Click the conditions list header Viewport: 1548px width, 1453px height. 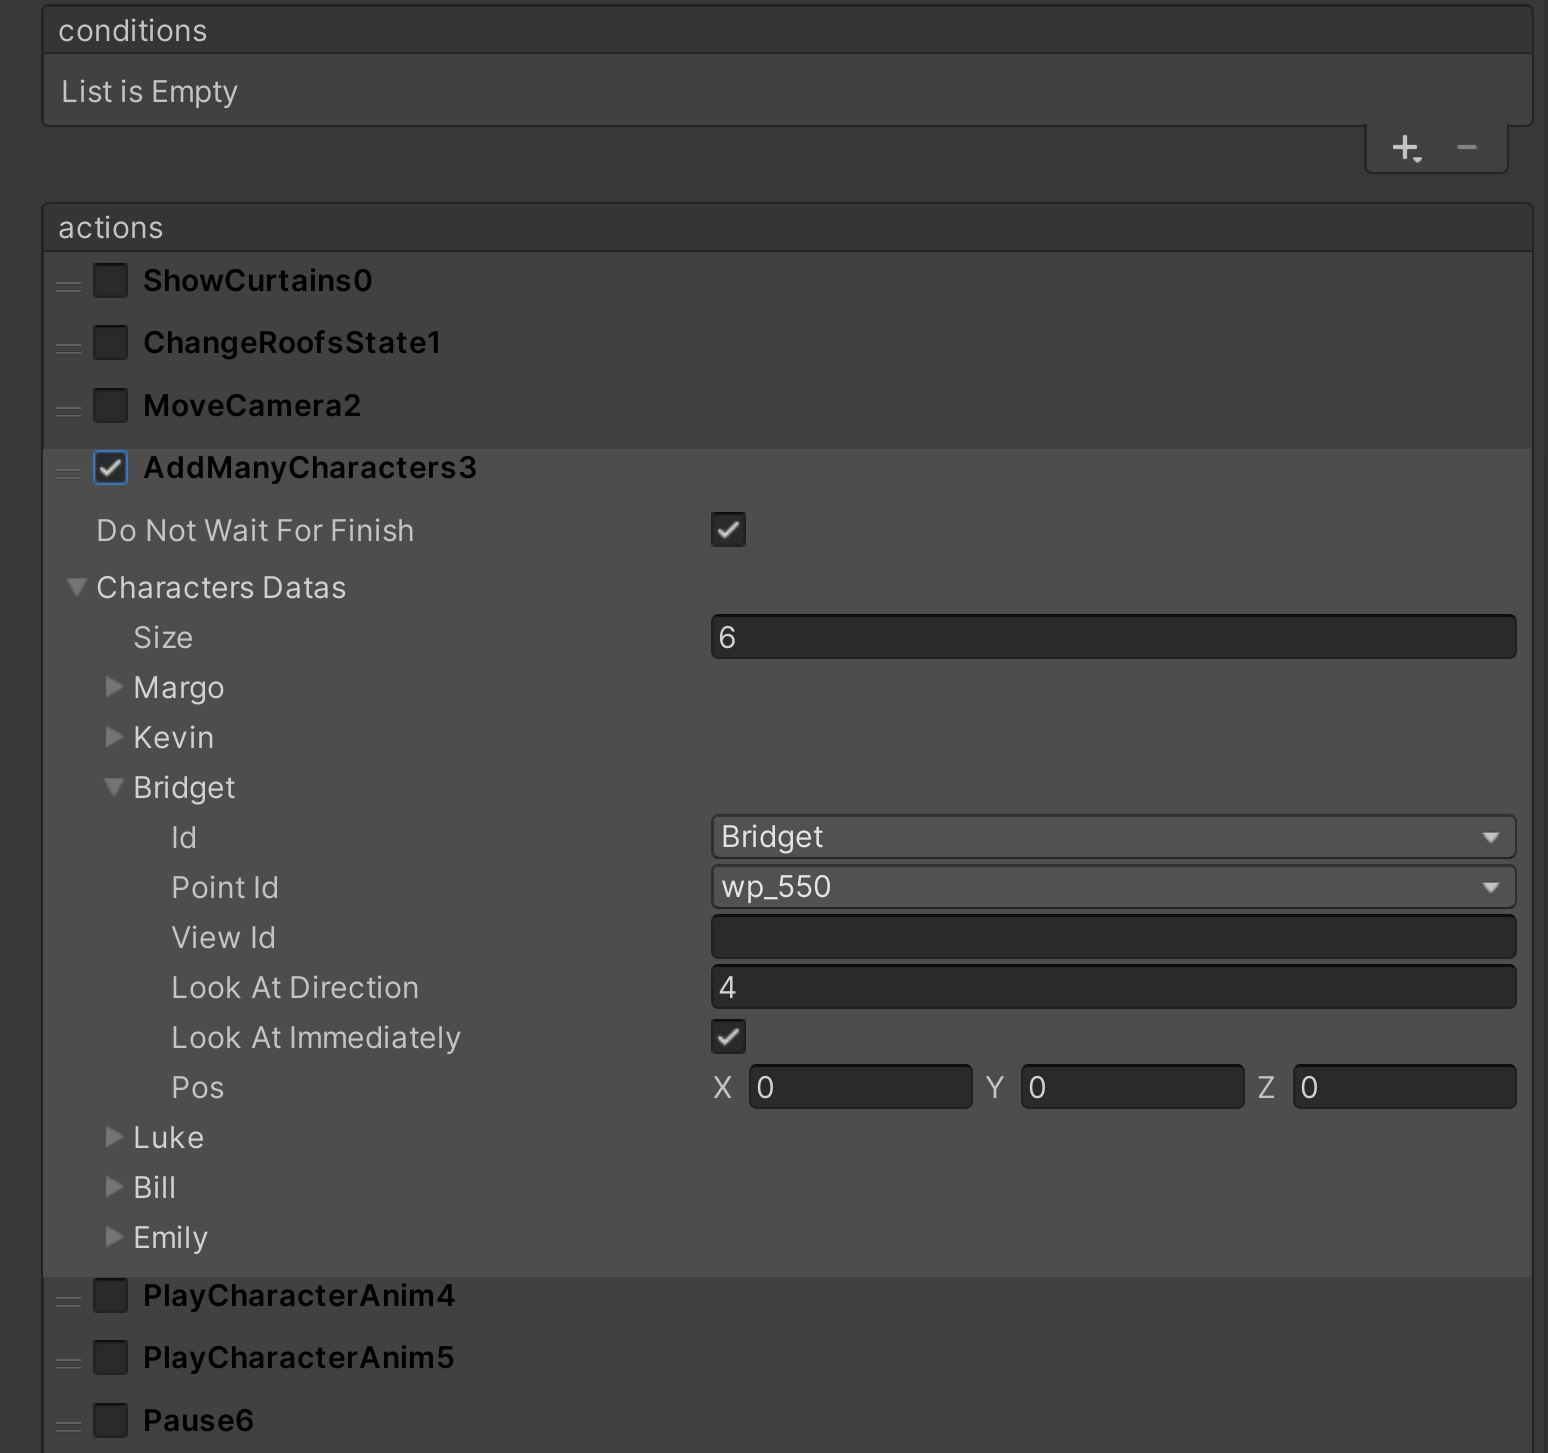[x=787, y=31]
